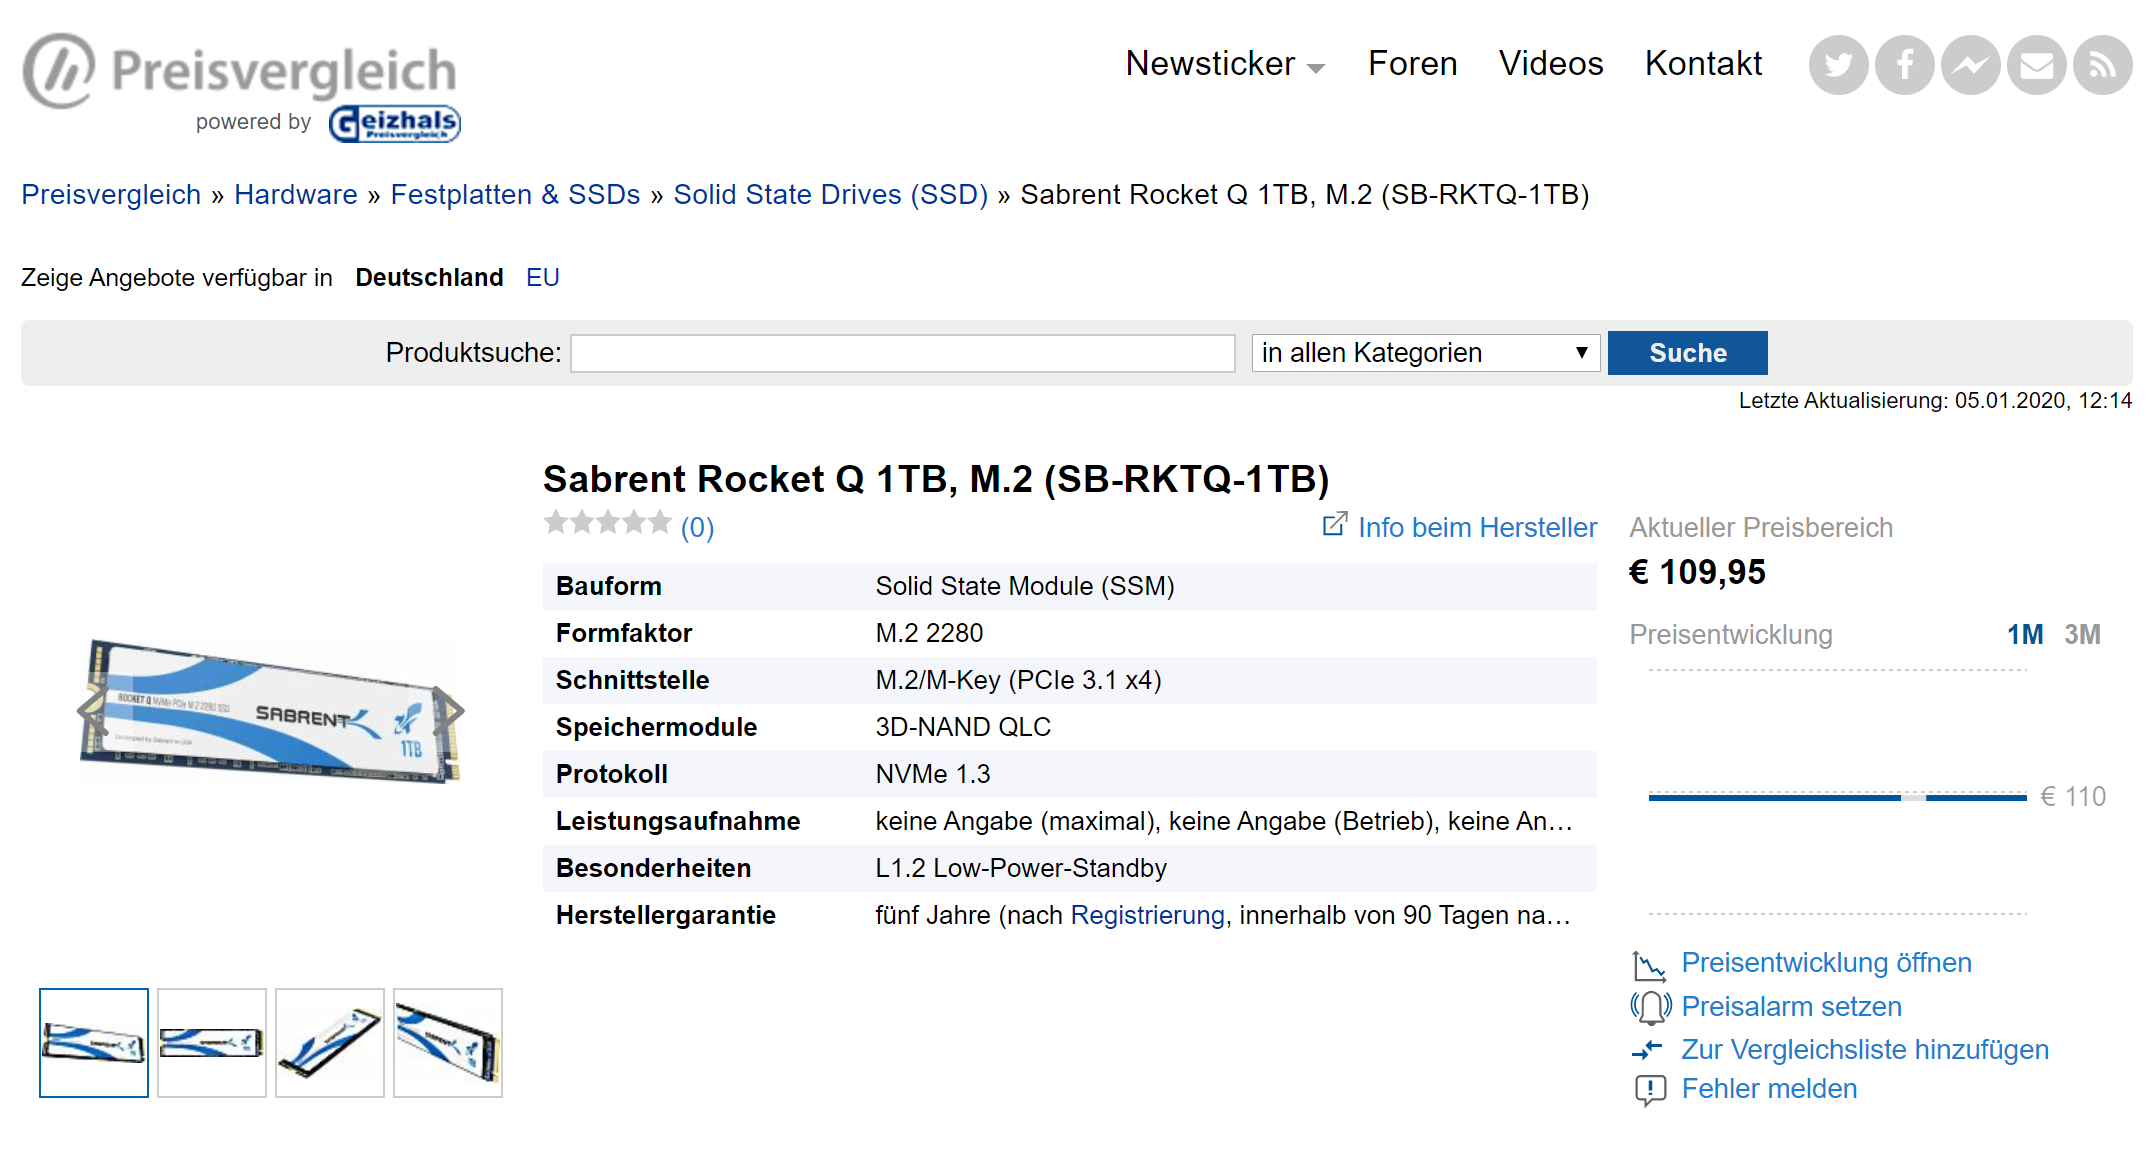Show previous product image with left arrow
Screen dimensions: 2145x1159
[93, 711]
